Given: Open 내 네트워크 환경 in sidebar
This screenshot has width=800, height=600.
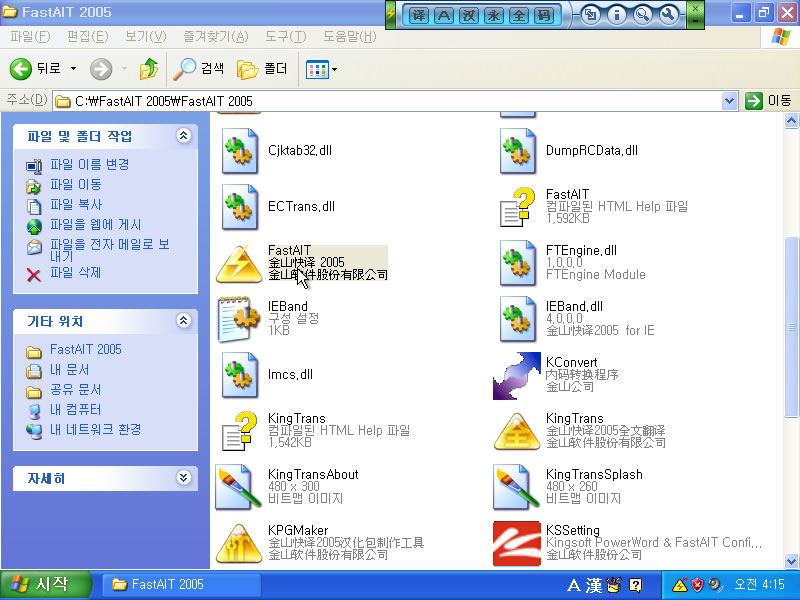Looking at the screenshot, I should (95, 429).
